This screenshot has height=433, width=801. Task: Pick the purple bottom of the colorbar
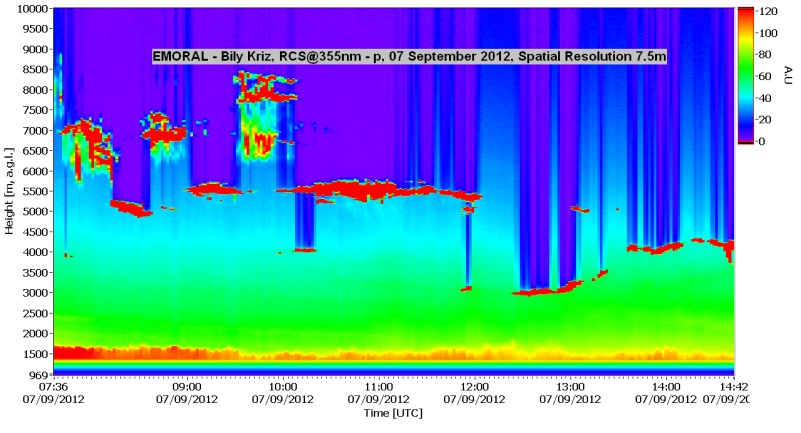pos(745,132)
